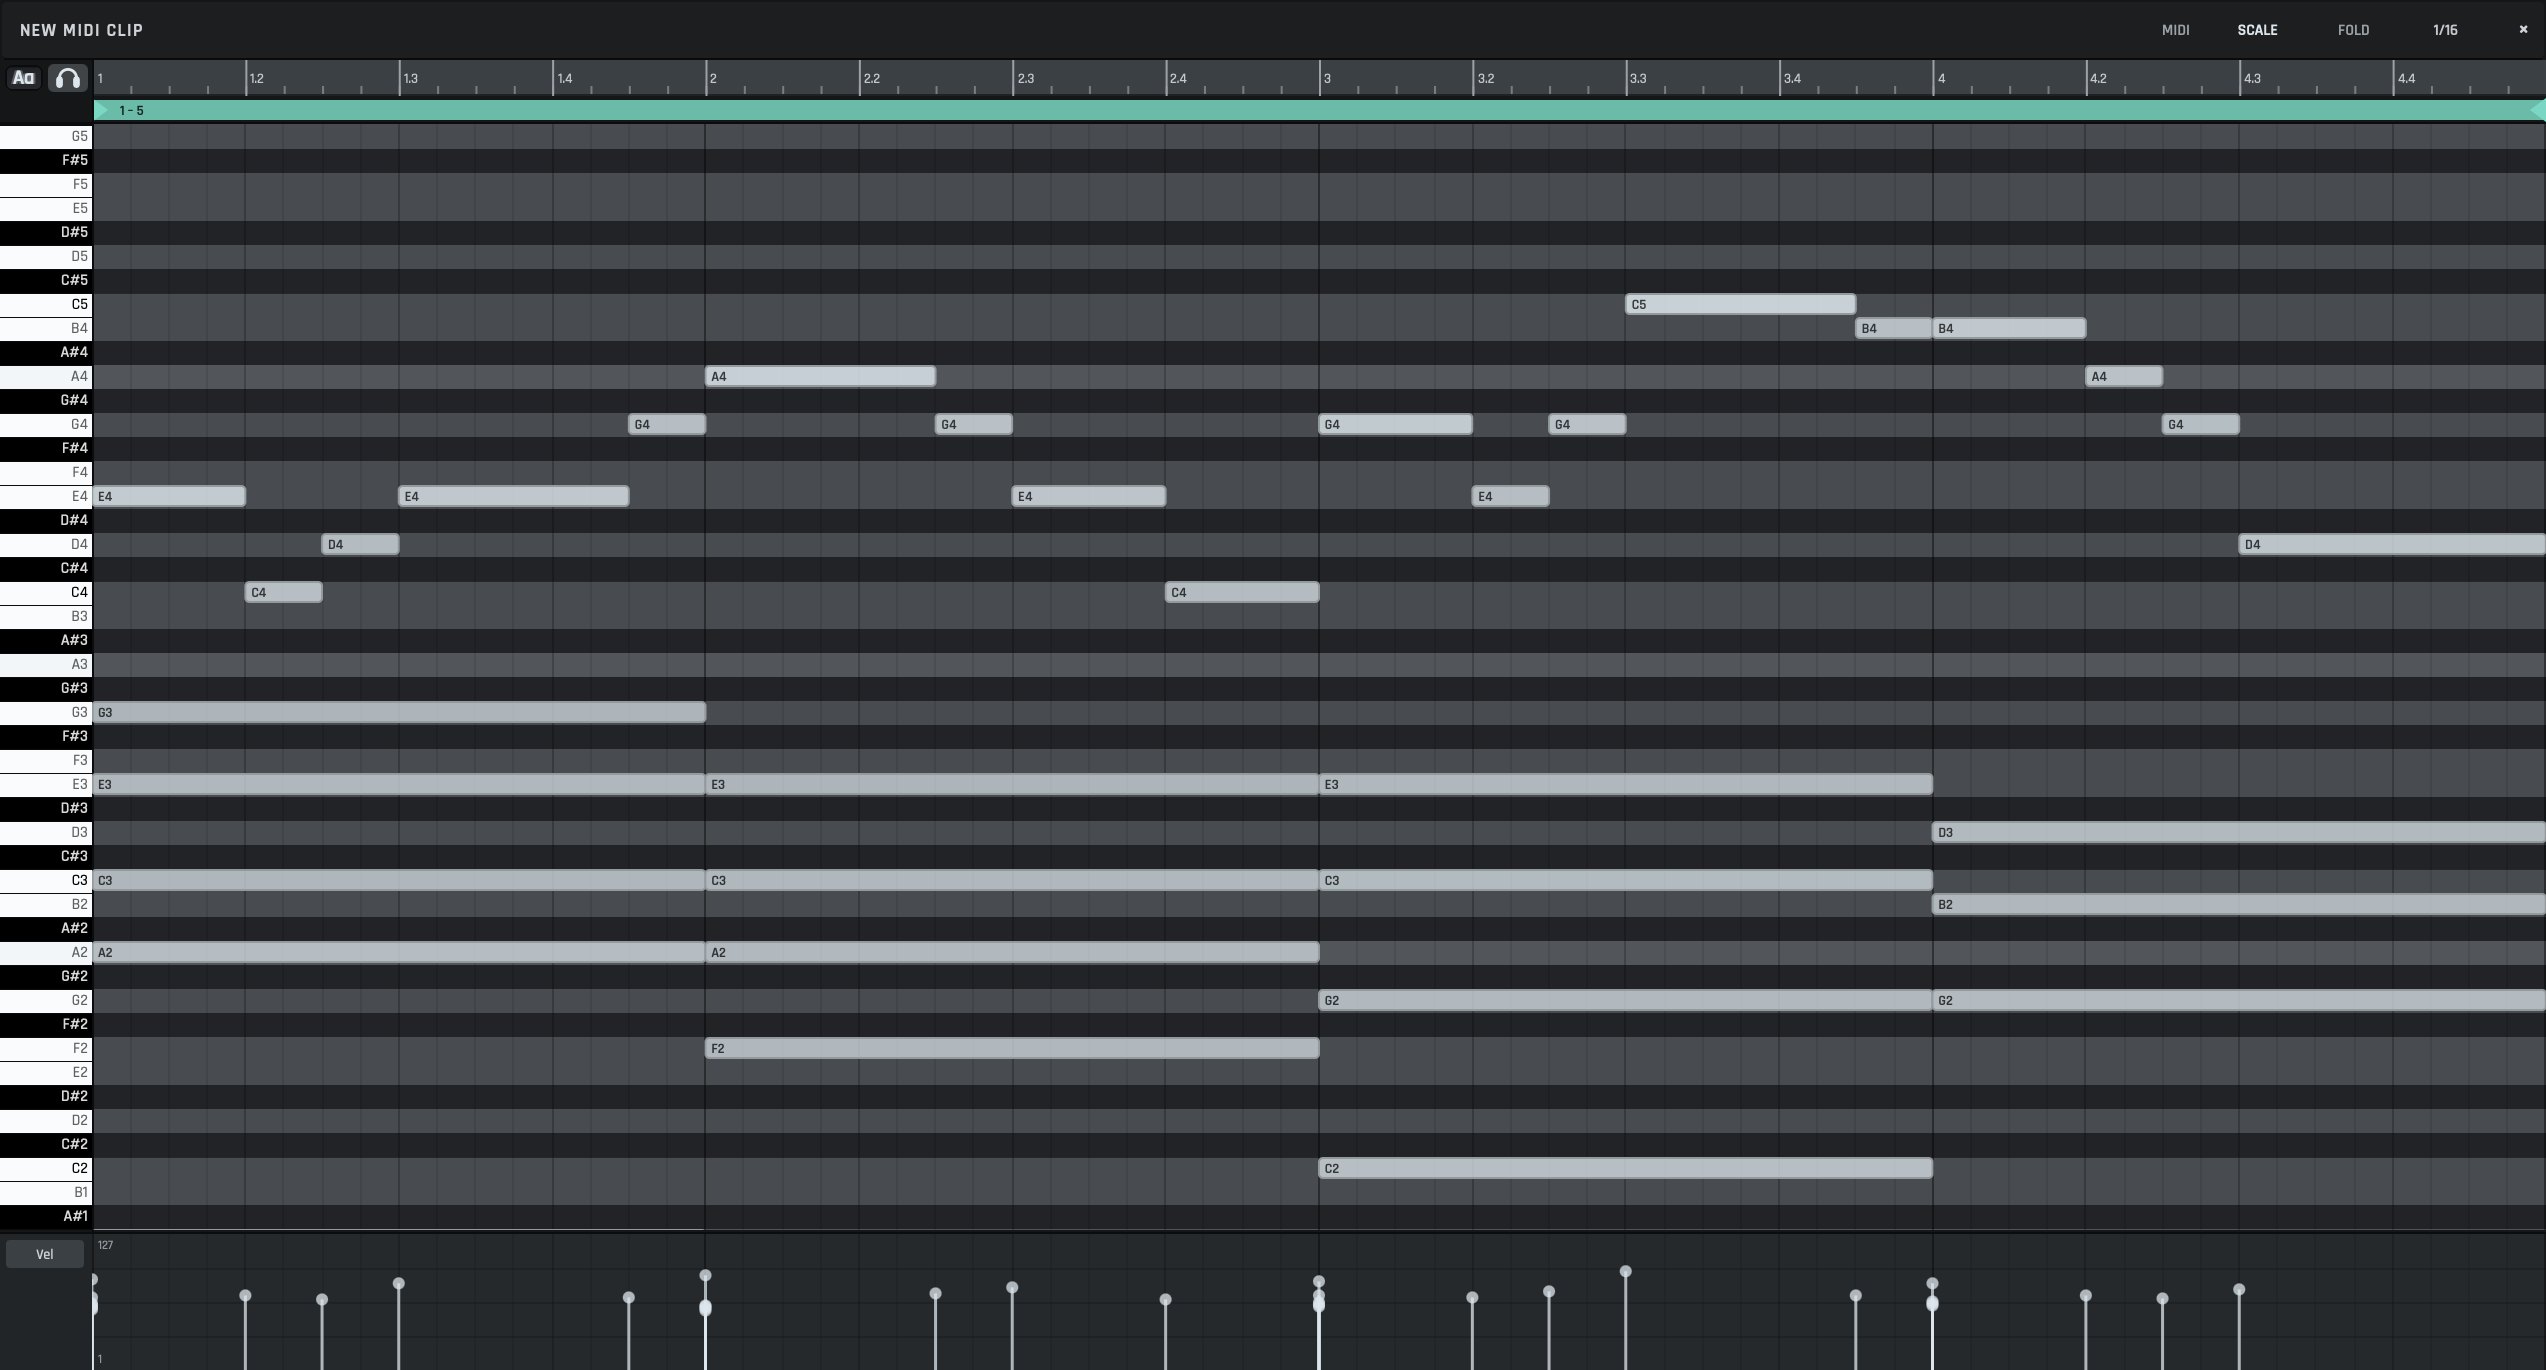Select the C4 note before bar 3
Screen dimensions: 2546x1370
coord(1242,592)
